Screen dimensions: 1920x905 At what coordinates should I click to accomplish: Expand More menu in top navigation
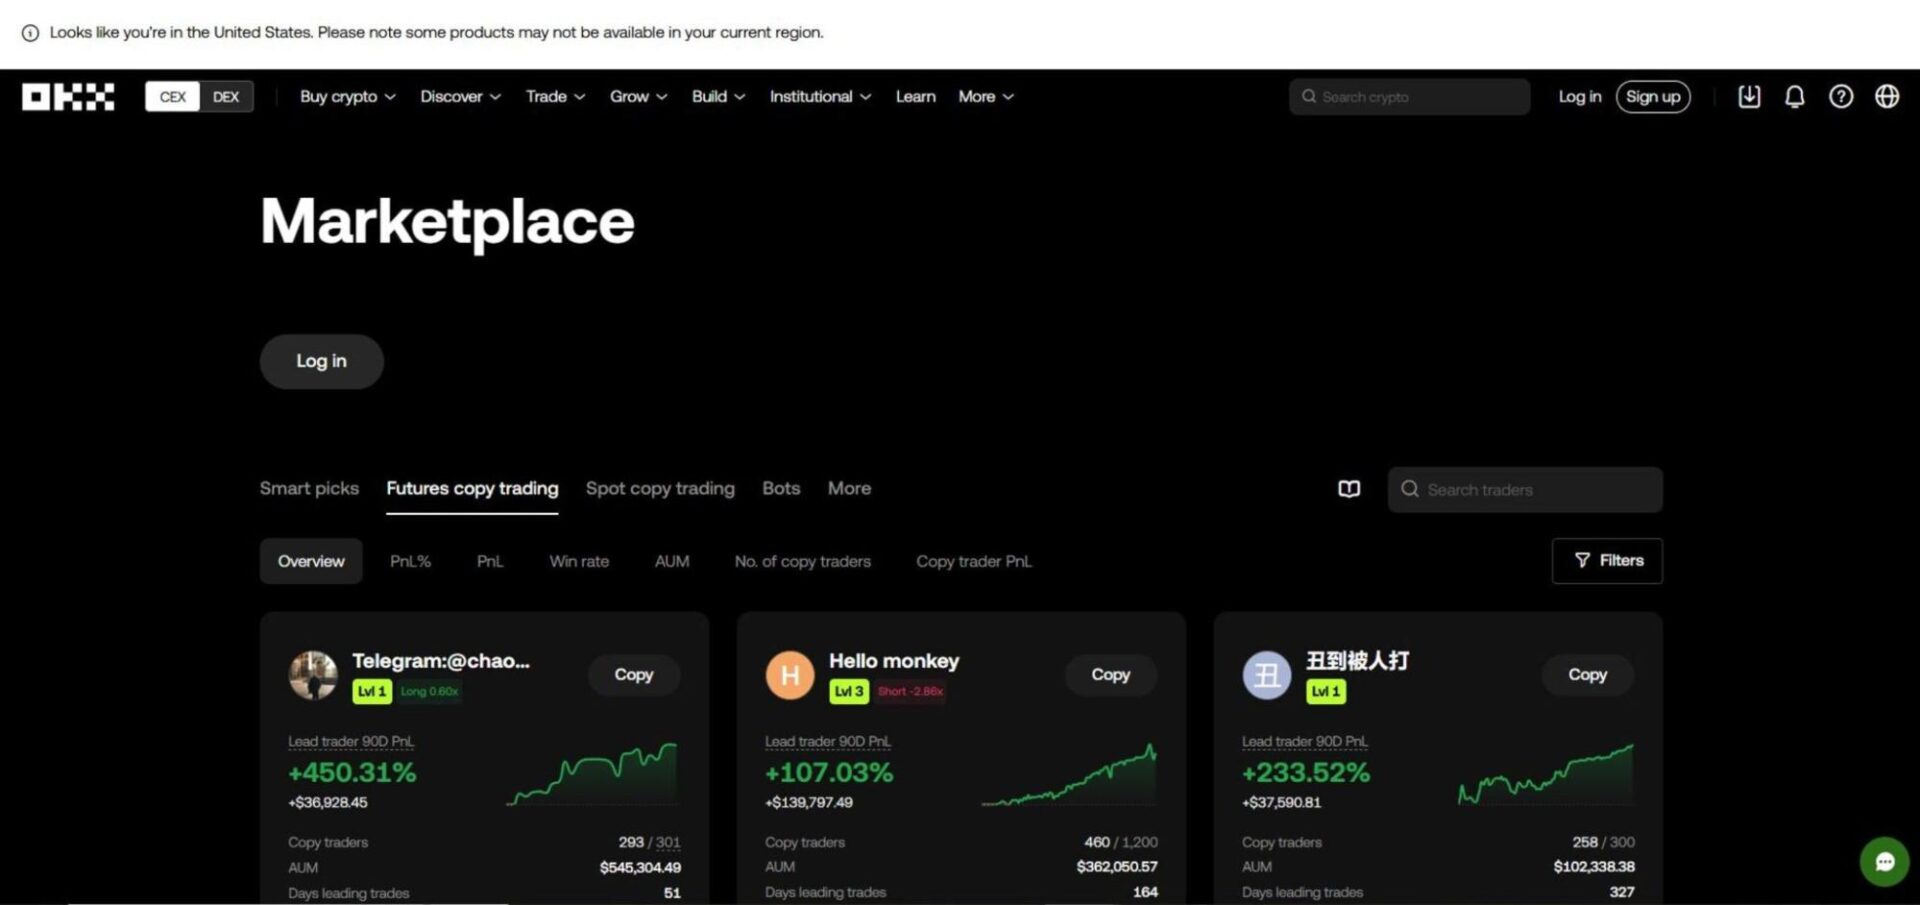coord(986,97)
